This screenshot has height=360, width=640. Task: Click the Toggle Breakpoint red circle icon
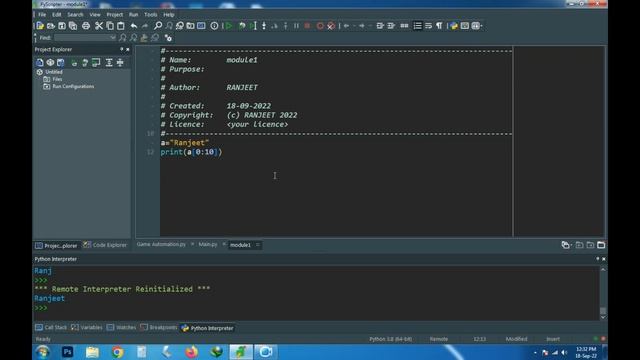[320, 26]
